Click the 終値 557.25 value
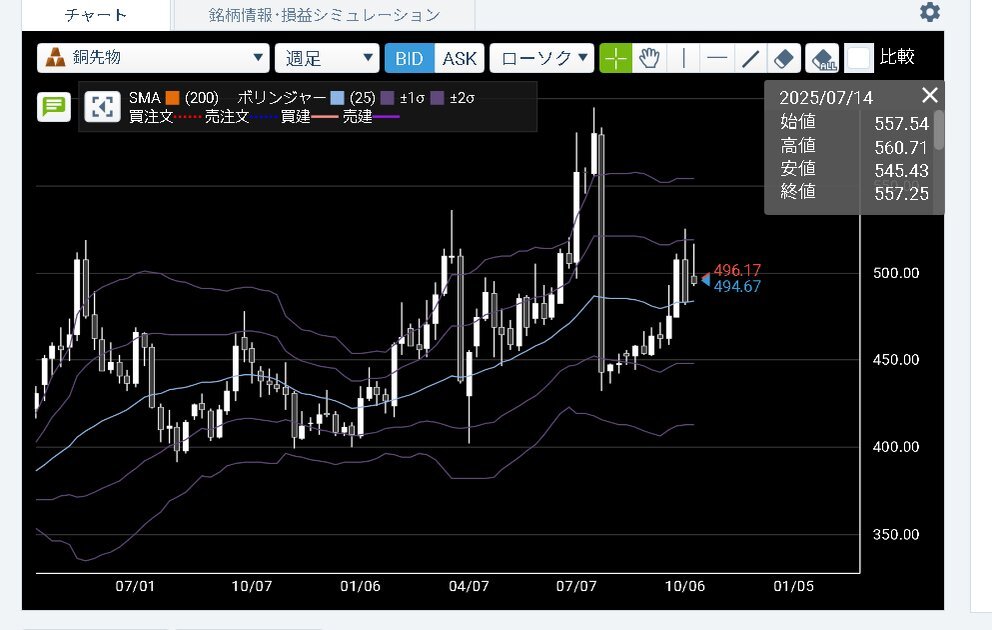Viewport: 992px width, 630px height. [902, 194]
